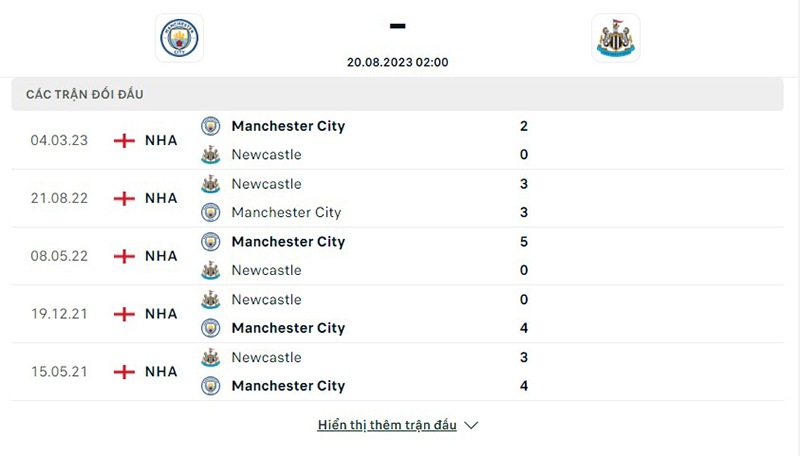Click England flag on 04.03.23 match

click(124, 140)
